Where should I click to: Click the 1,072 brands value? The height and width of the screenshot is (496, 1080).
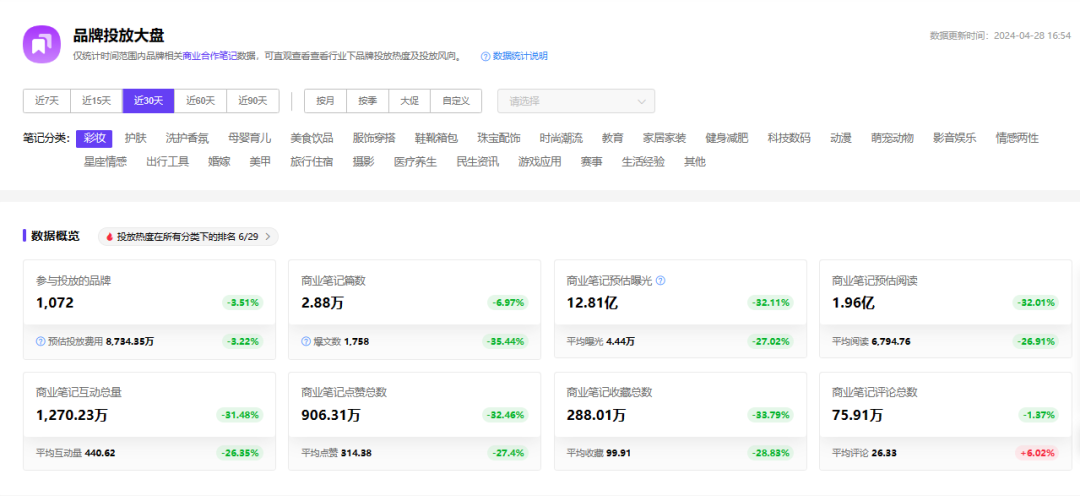coord(54,302)
